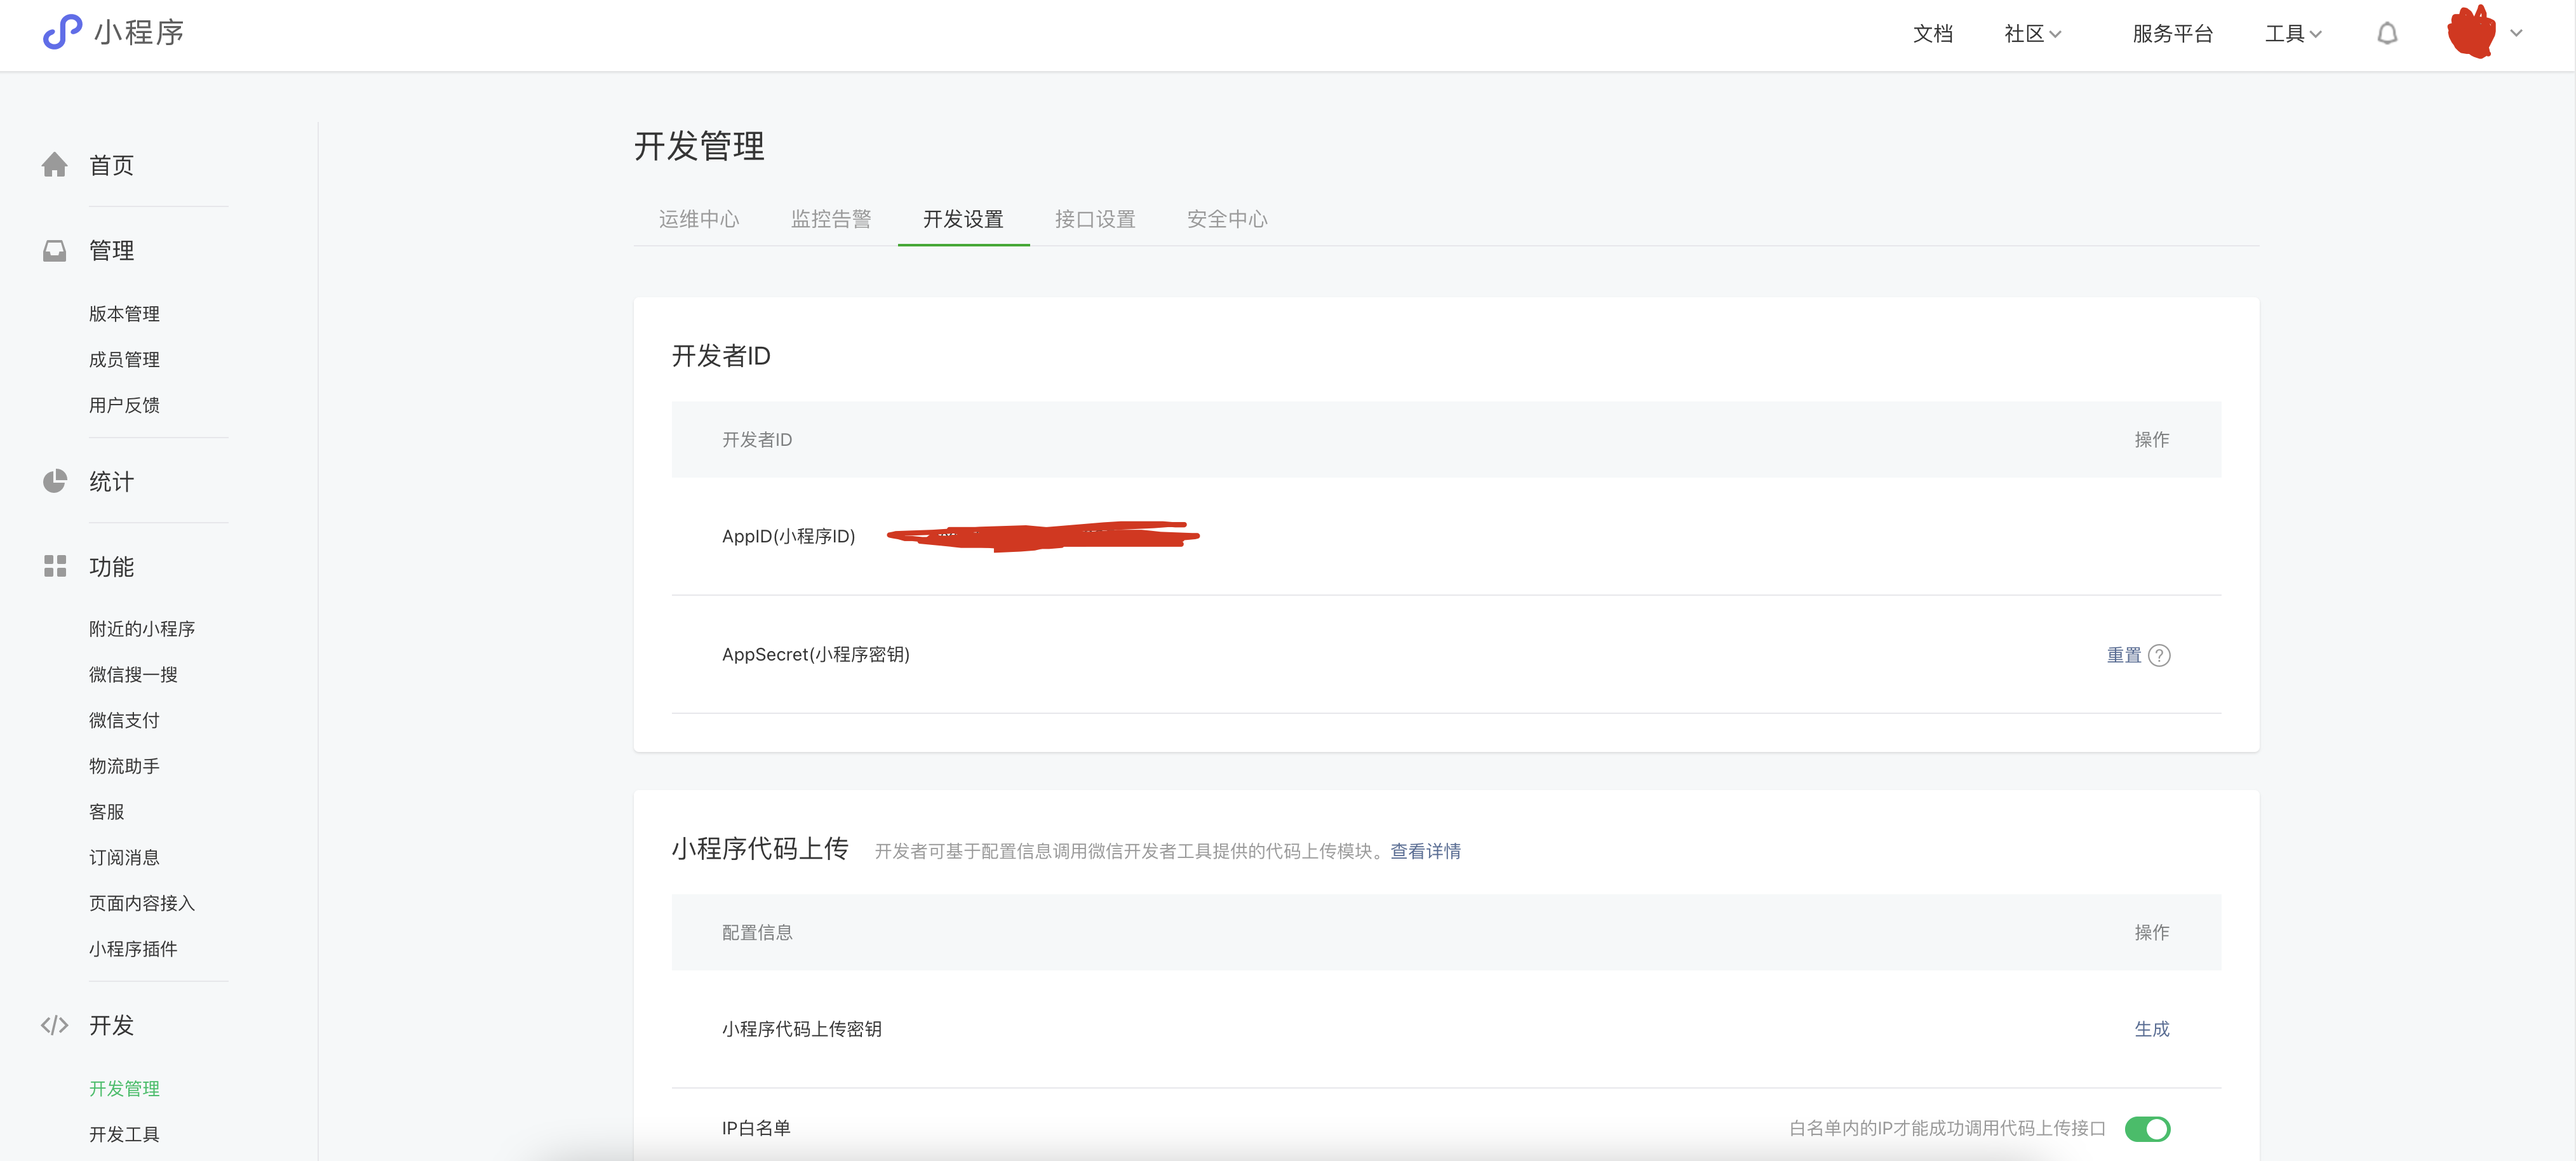Viewport: 2576px width, 1161px height.
Task: Expand the 社区 dropdown menu
Action: coord(2033,34)
